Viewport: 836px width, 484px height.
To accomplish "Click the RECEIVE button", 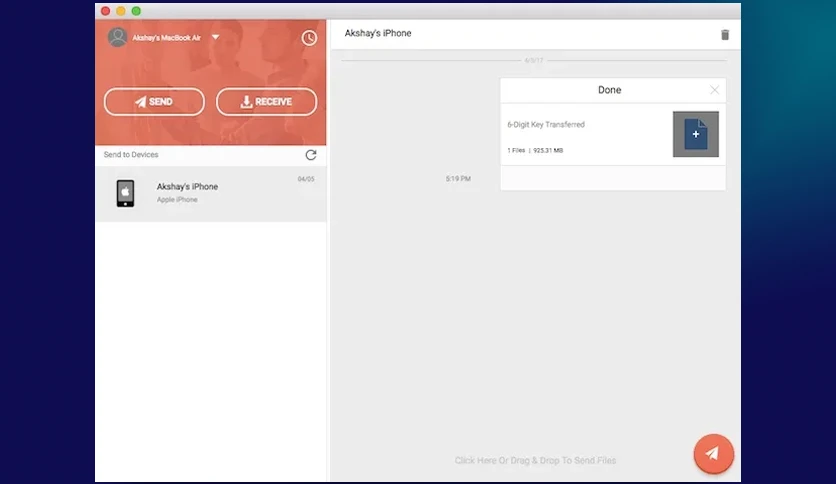I will (x=267, y=102).
